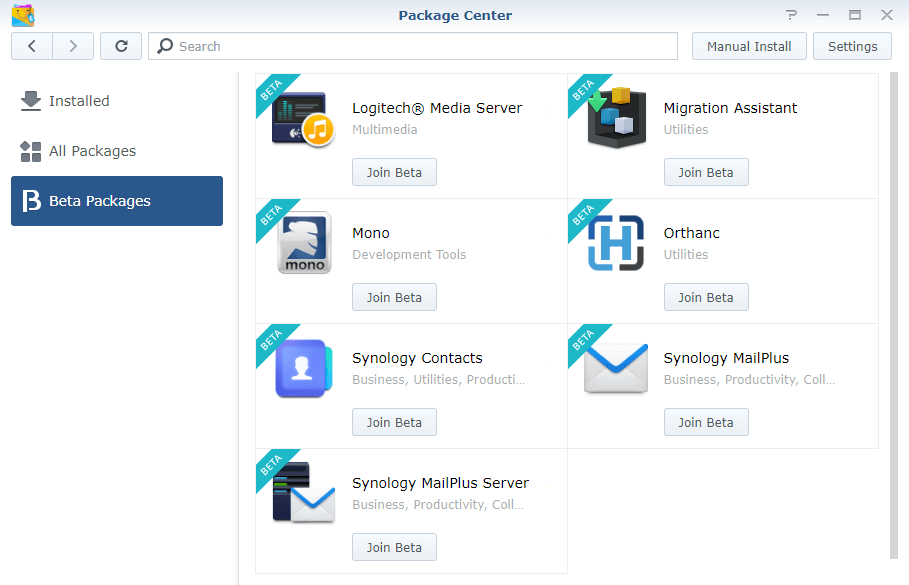Image resolution: width=909 pixels, height=585 pixels.
Task: Minimize the Package Center window
Action: pyautogui.click(x=823, y=15)
